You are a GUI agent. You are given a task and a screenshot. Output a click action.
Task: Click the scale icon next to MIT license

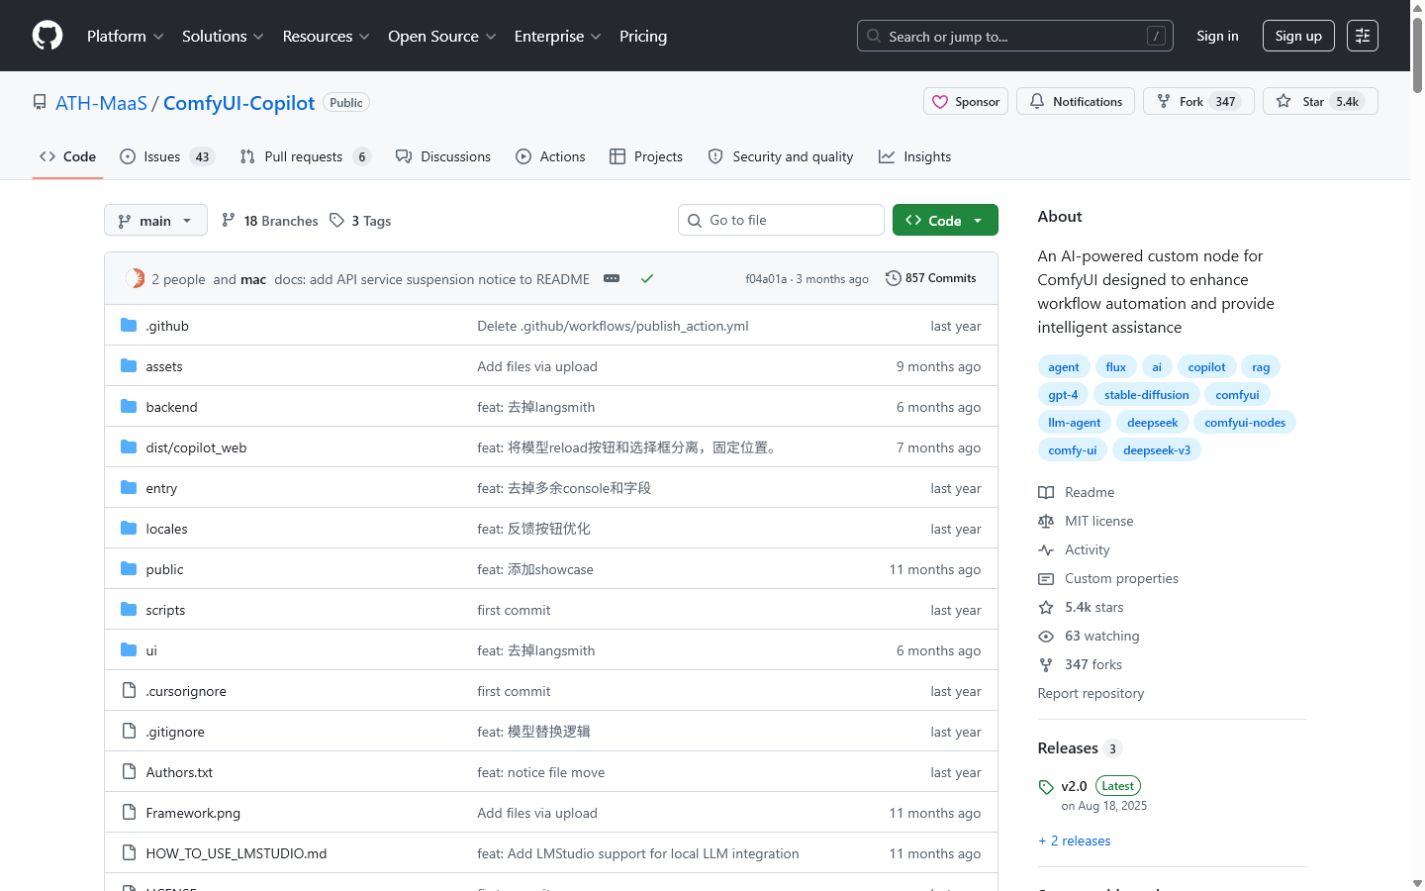[1046, 521]
